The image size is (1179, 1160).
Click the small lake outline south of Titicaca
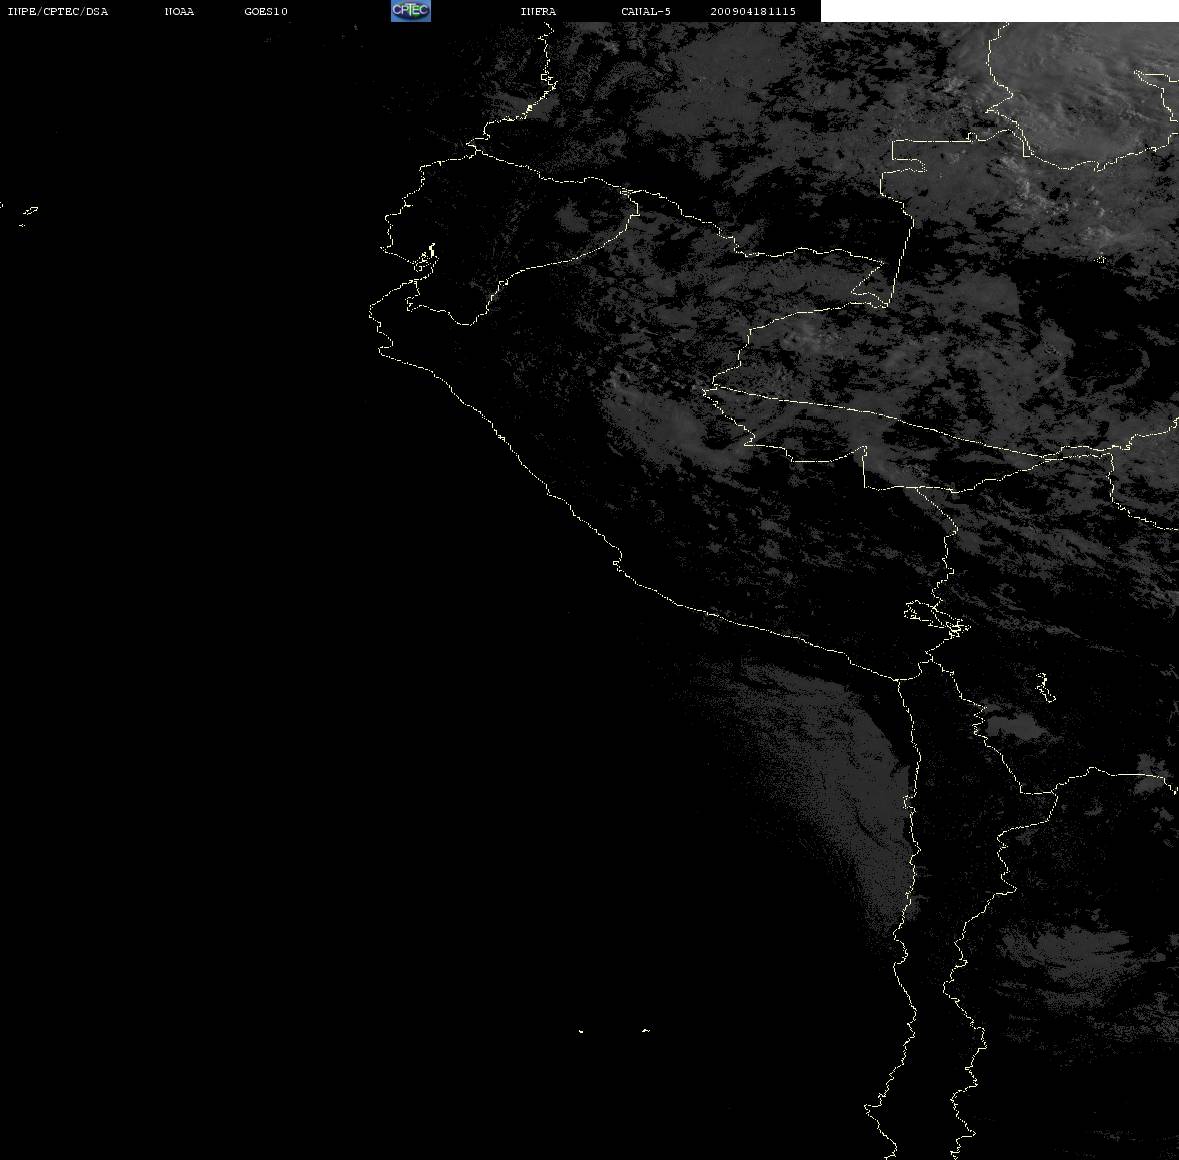point(1045,687)
